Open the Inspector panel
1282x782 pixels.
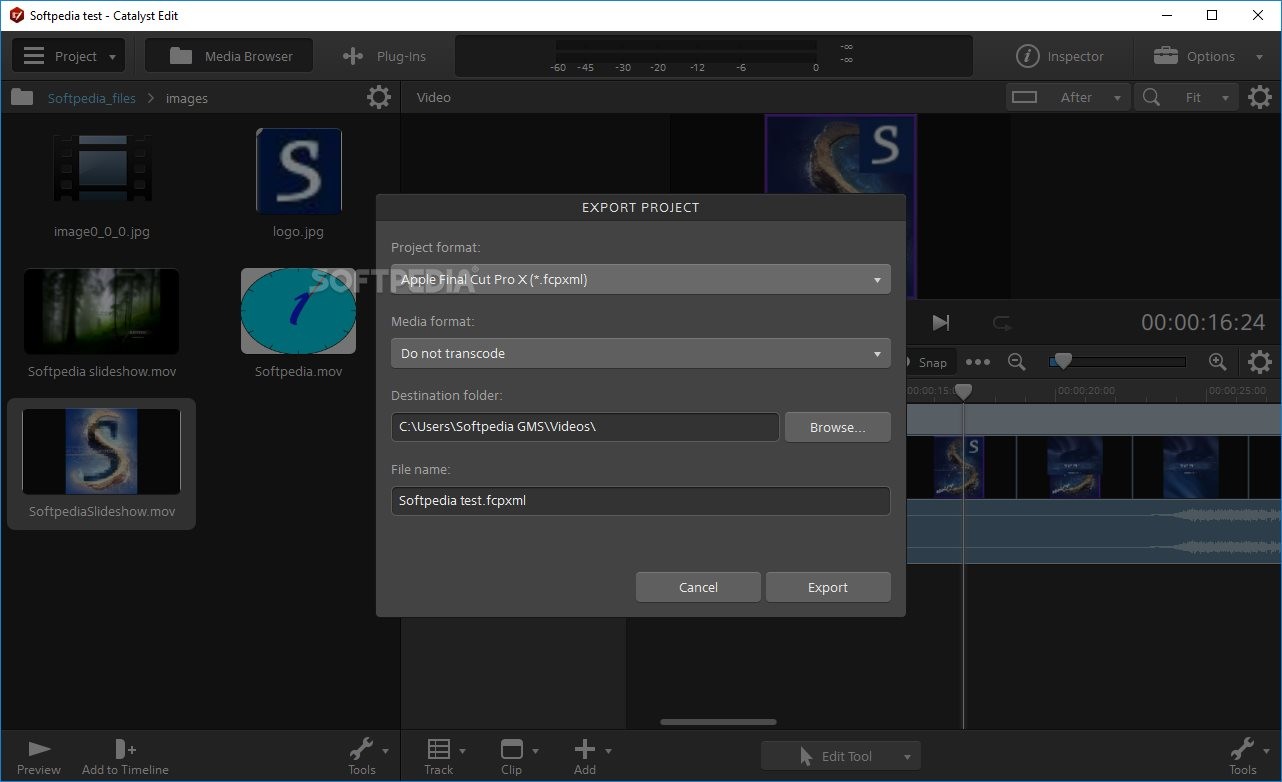(x=1060, y=56)
